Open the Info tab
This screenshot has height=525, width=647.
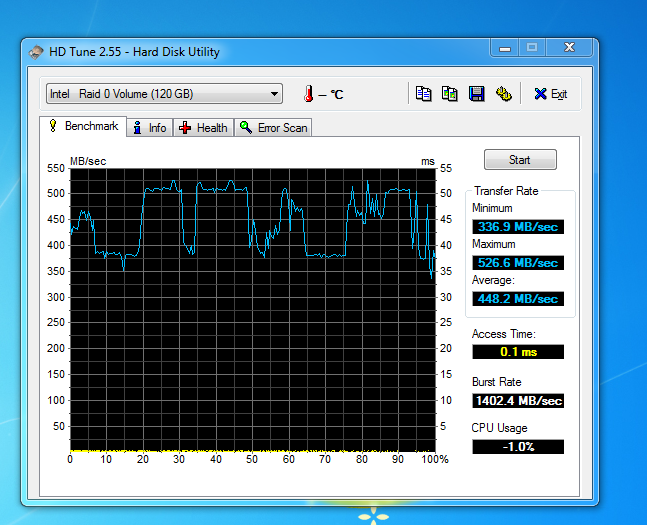coord(149,128)
